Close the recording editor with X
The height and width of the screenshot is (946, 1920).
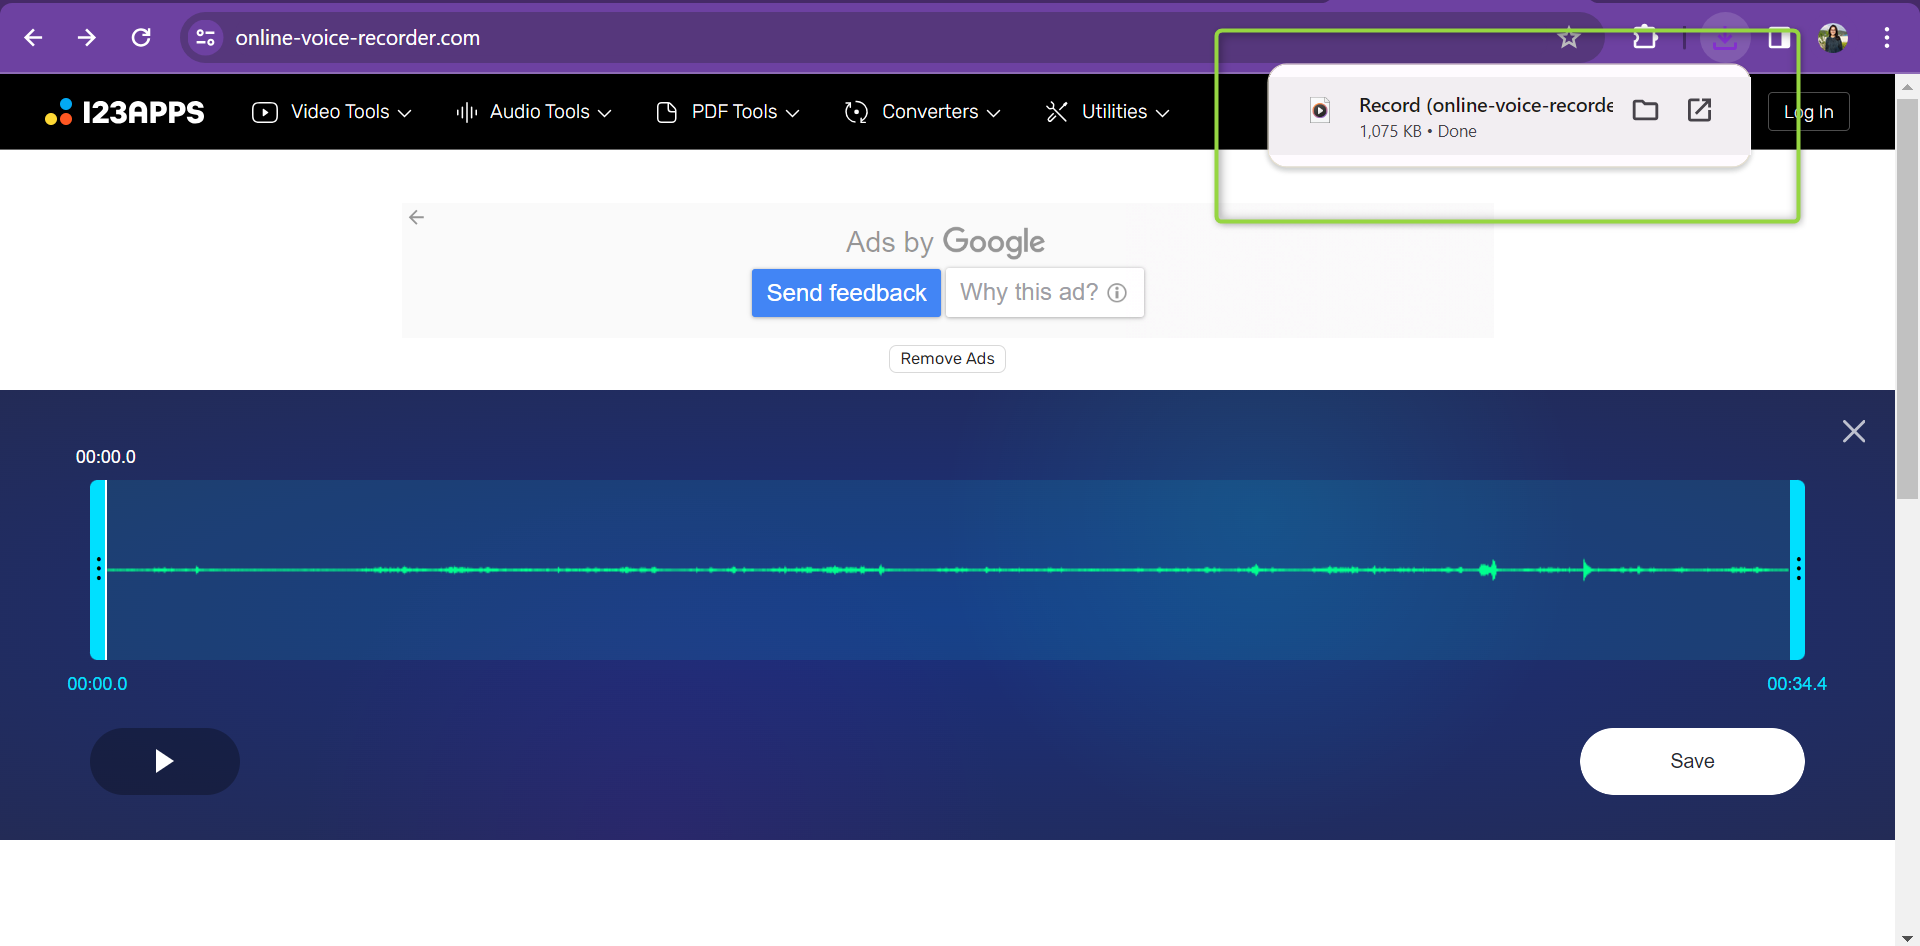tap(1853, 431)
